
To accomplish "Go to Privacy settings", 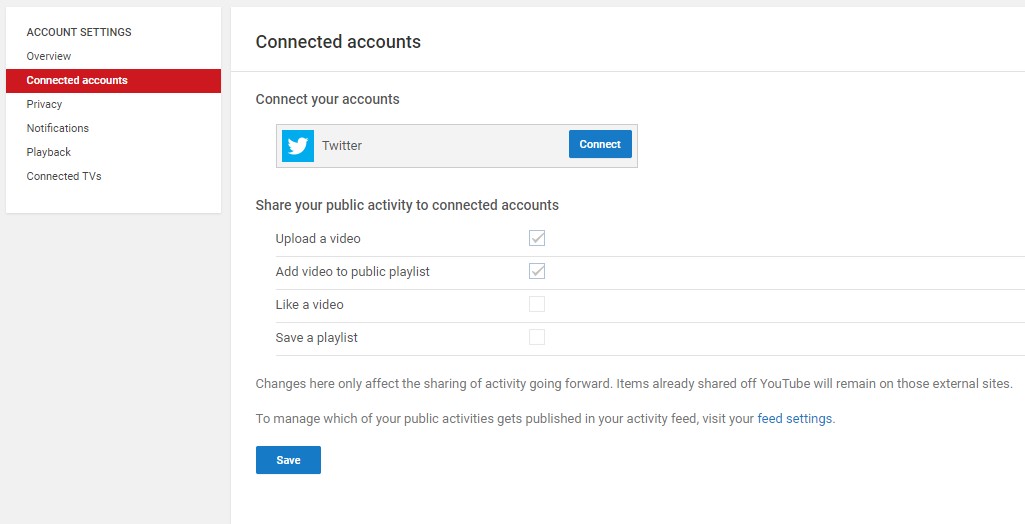I will [x=44, y=105].
